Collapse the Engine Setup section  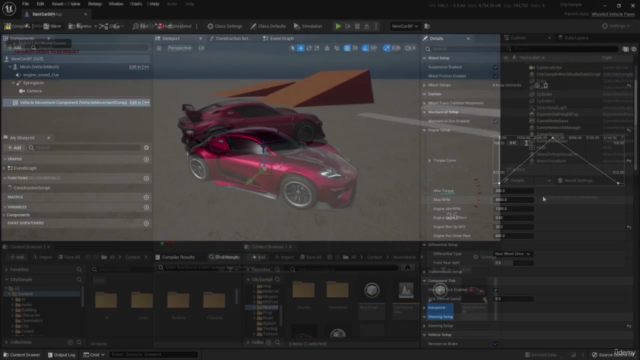point(424,130)
